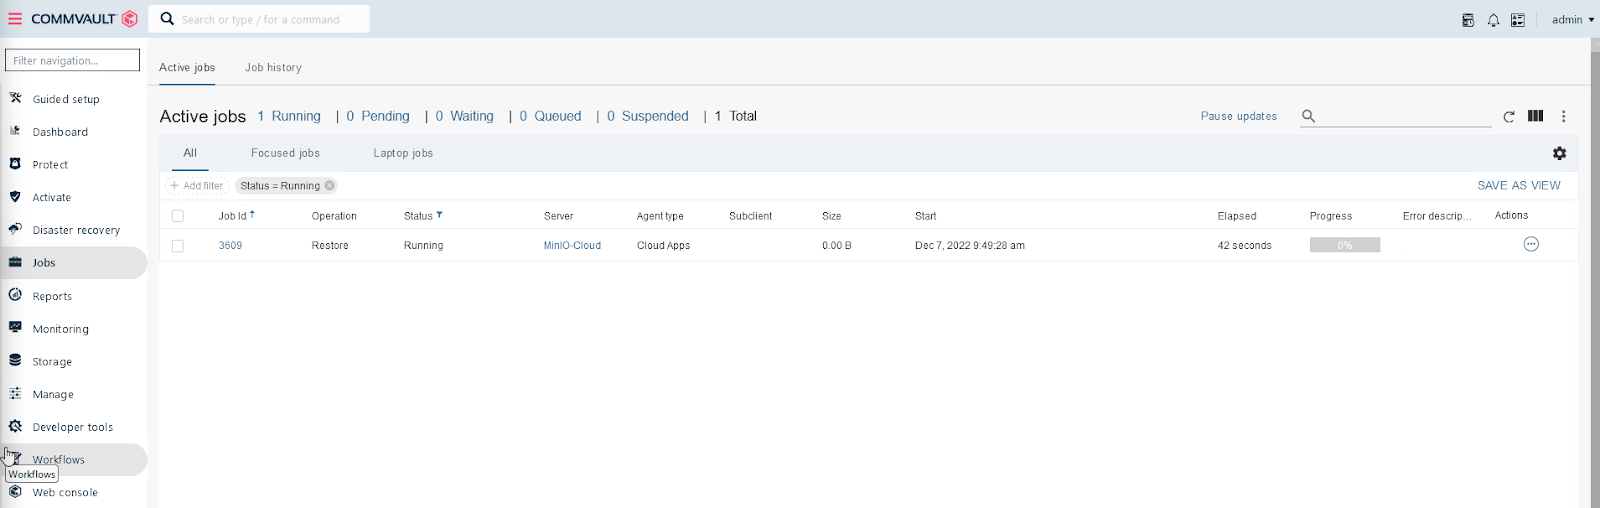Click the three-dot more options icon
This screenshot has width=1600, height=508.
pyautogui.click(x=1564, y=117)
